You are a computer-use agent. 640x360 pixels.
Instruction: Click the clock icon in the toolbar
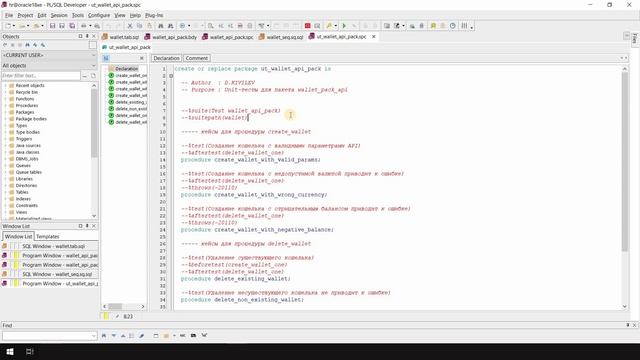(453, 26)
